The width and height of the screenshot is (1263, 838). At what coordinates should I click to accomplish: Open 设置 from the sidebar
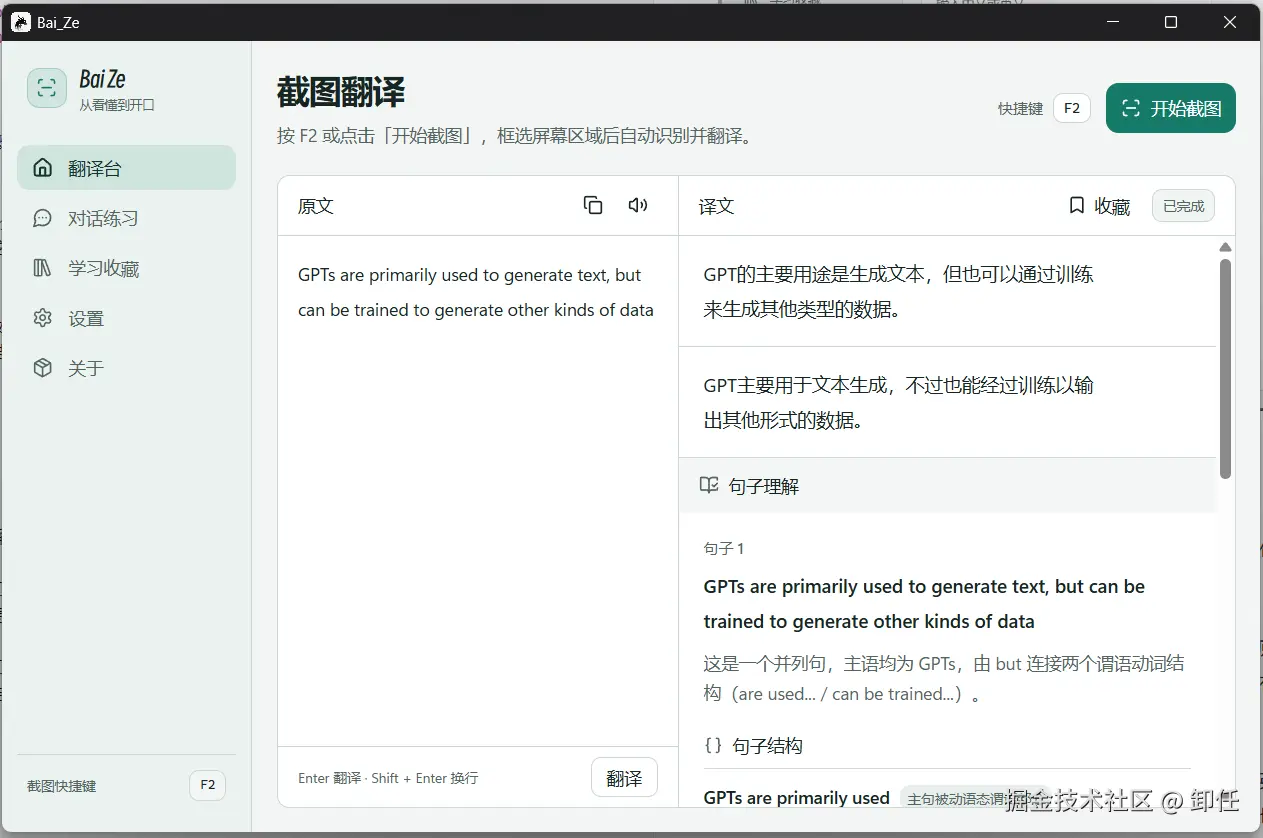click(126, 318)
